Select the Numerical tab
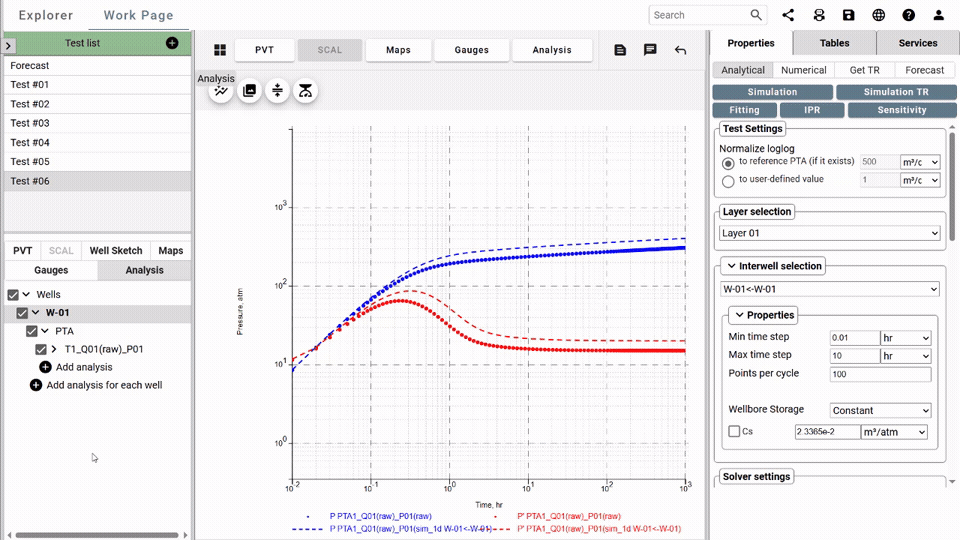This screenshot has height=540, width=960. coord(803,70)
